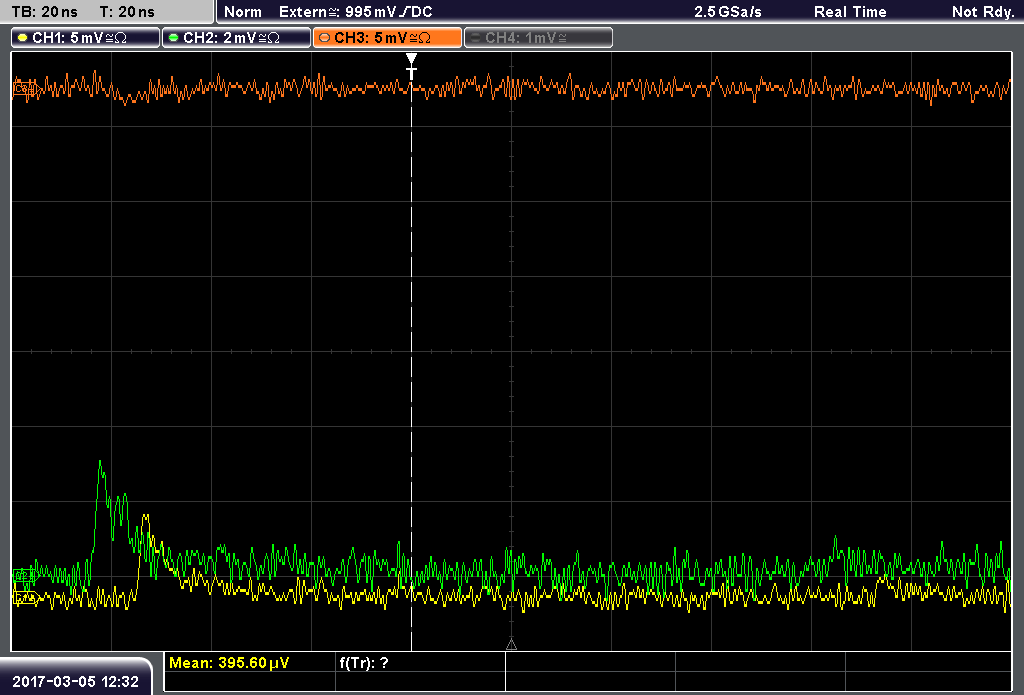This screenshot has width=1024, height=695.
Task: Click the Extern 995 mV trigger source readout
Action: tap(355, 12)
